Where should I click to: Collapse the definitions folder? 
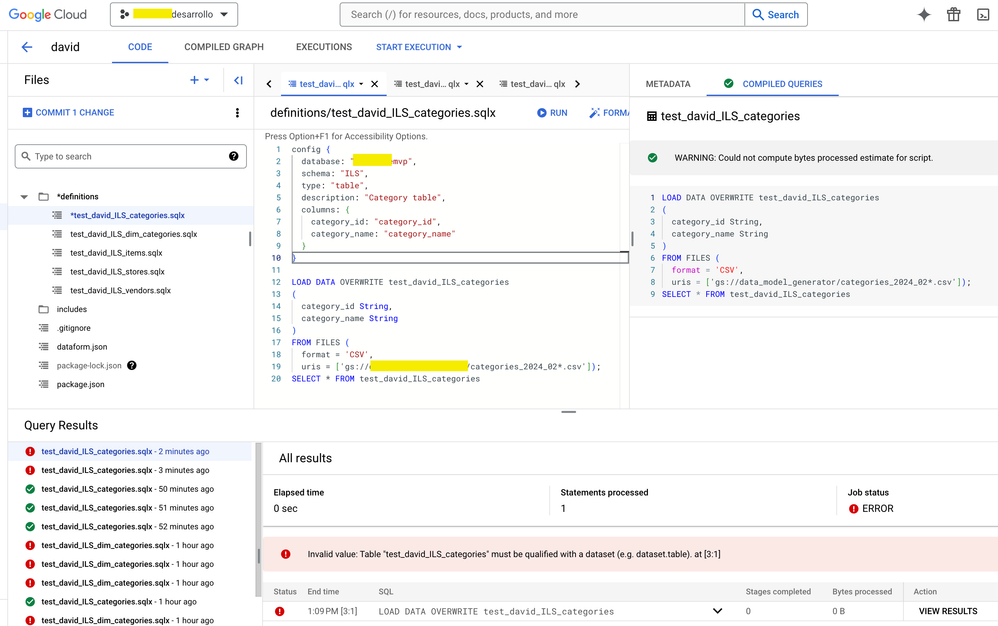[x=24, y=197]
